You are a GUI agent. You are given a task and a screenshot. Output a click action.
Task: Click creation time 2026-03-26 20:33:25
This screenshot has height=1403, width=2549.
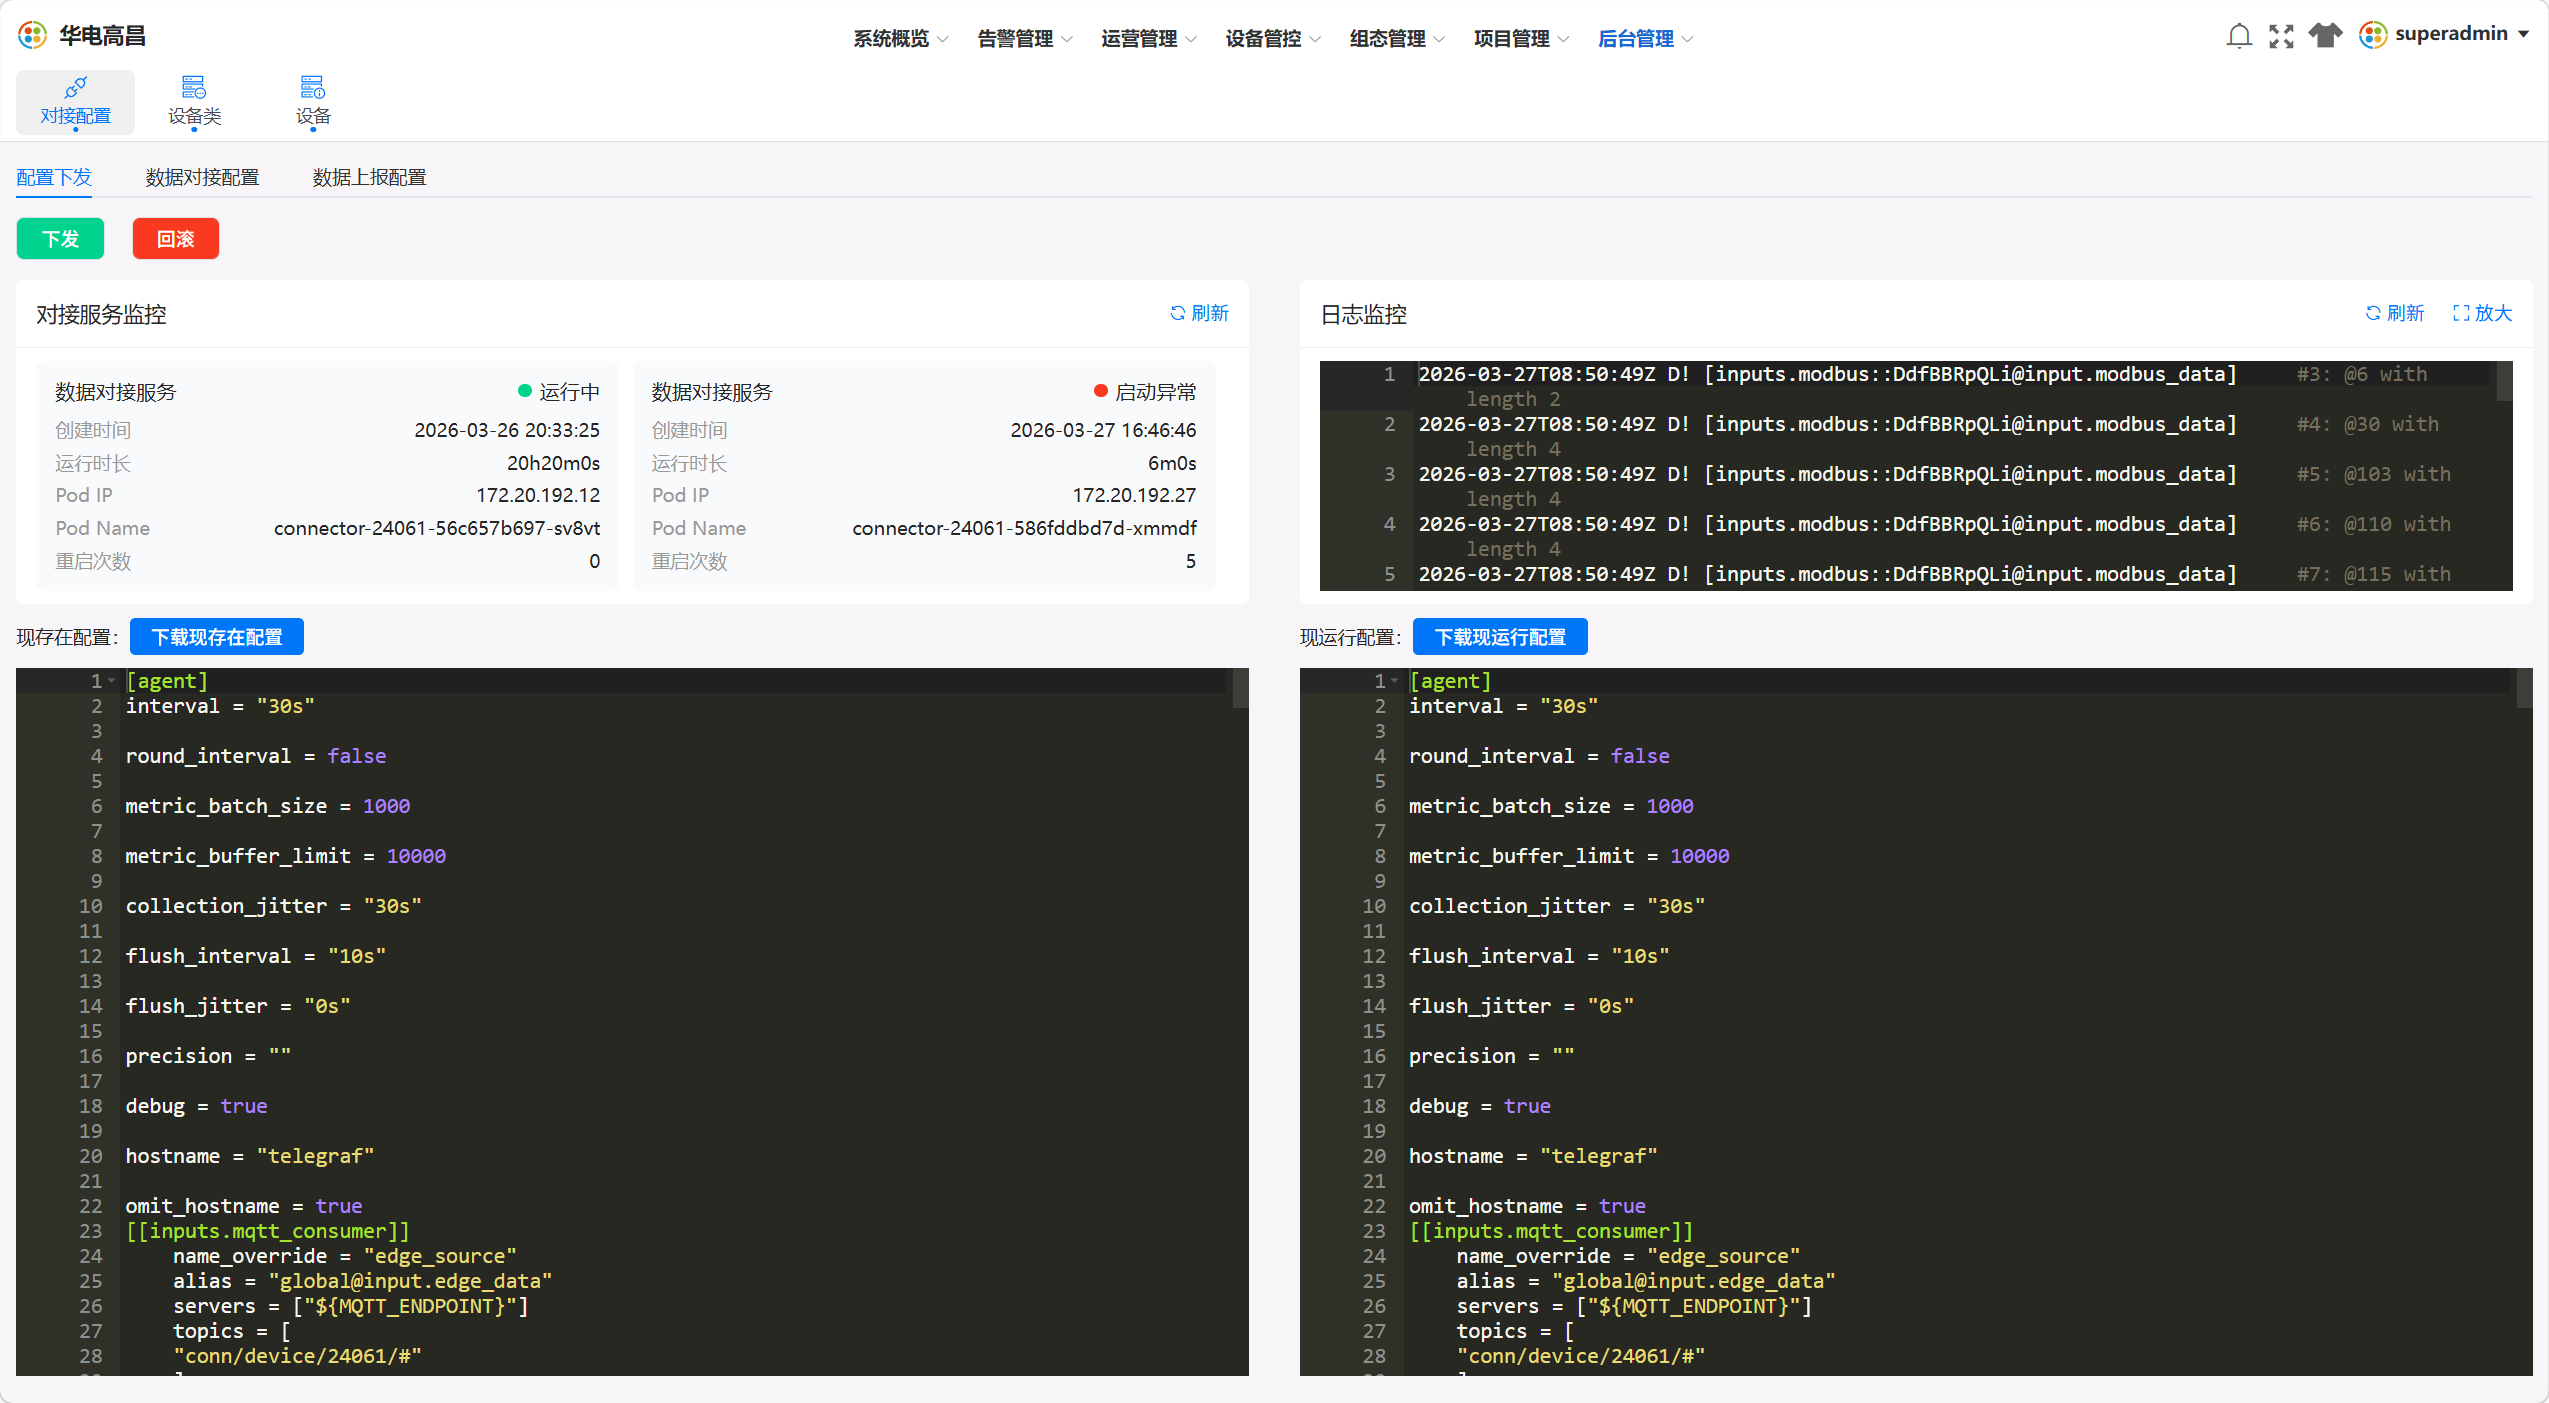tap(507, 430)
